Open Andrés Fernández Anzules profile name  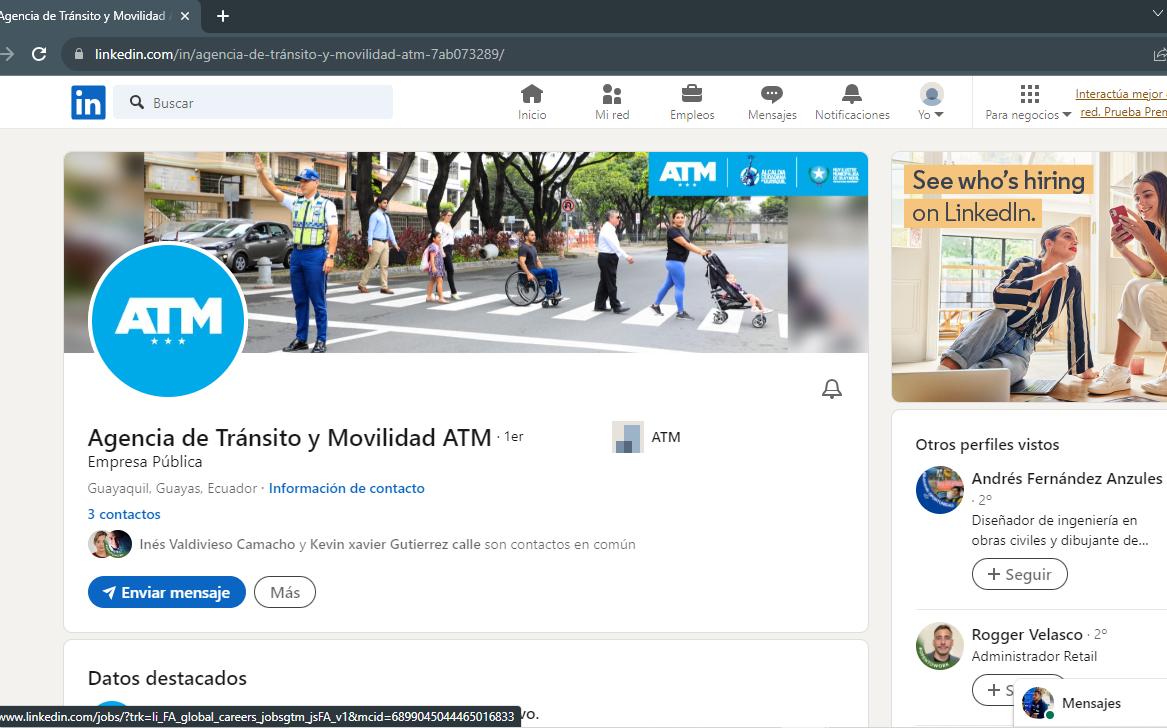click(x=1067, y=479)
